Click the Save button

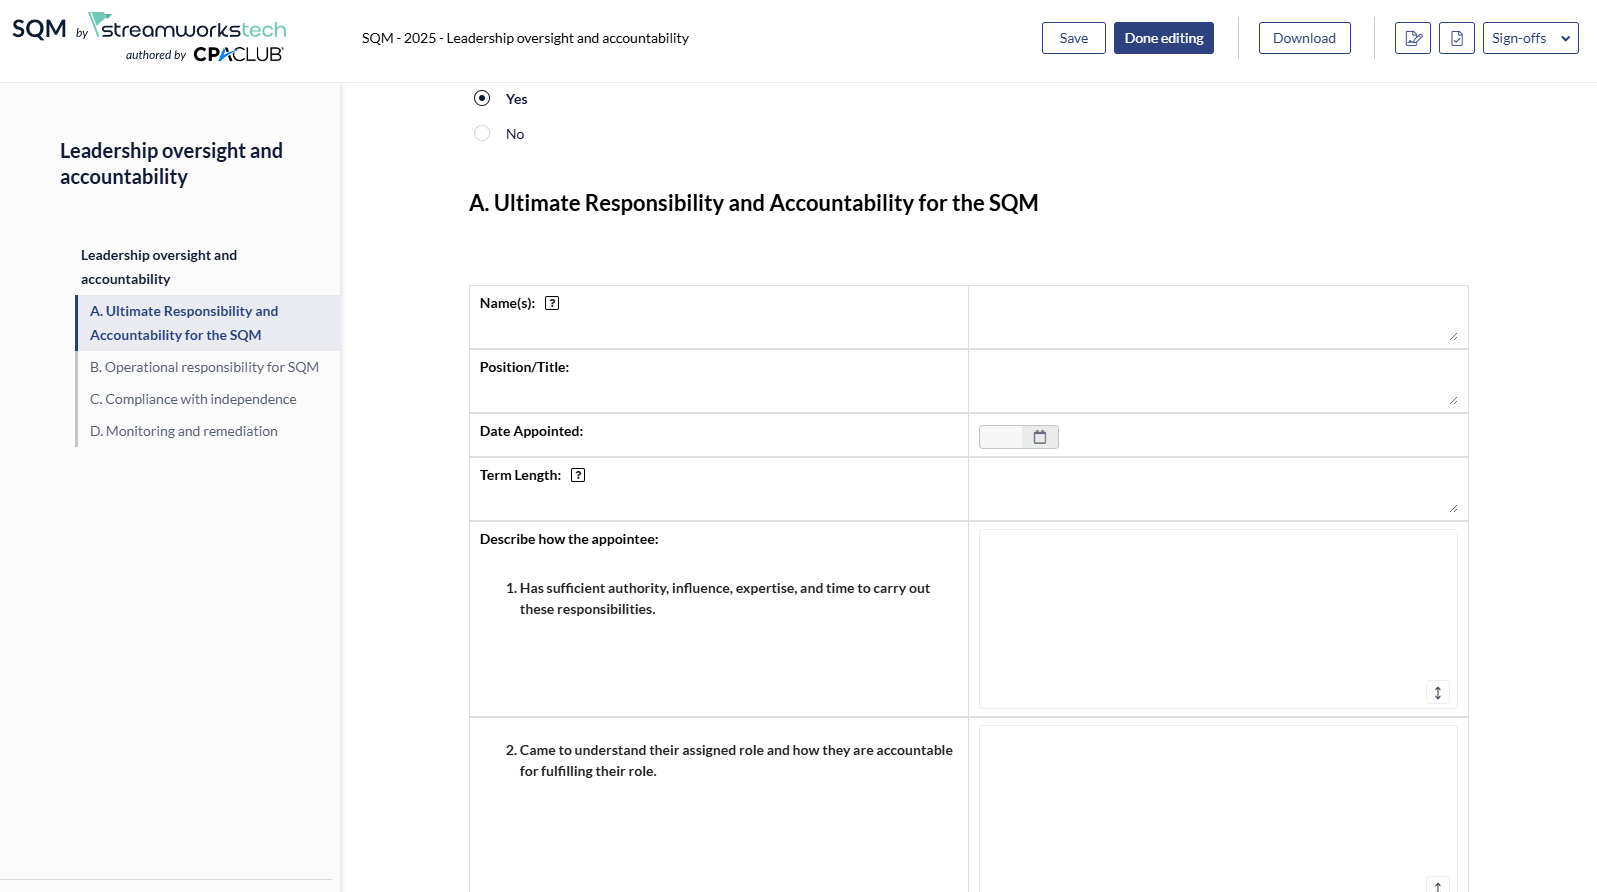(1073, 38)
